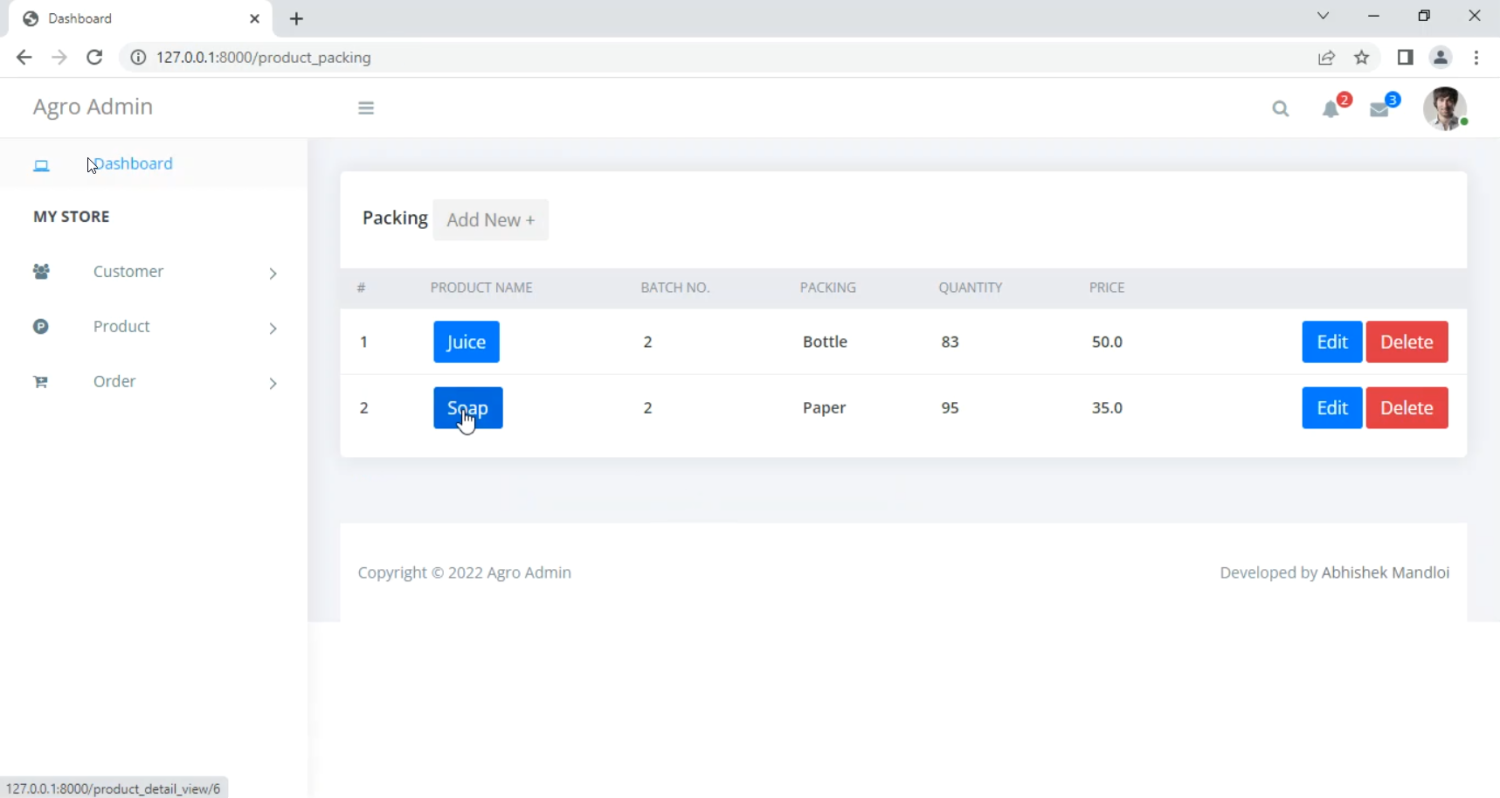
Task: Open the browser side panel icon
Action: (x=1405, y=57)
